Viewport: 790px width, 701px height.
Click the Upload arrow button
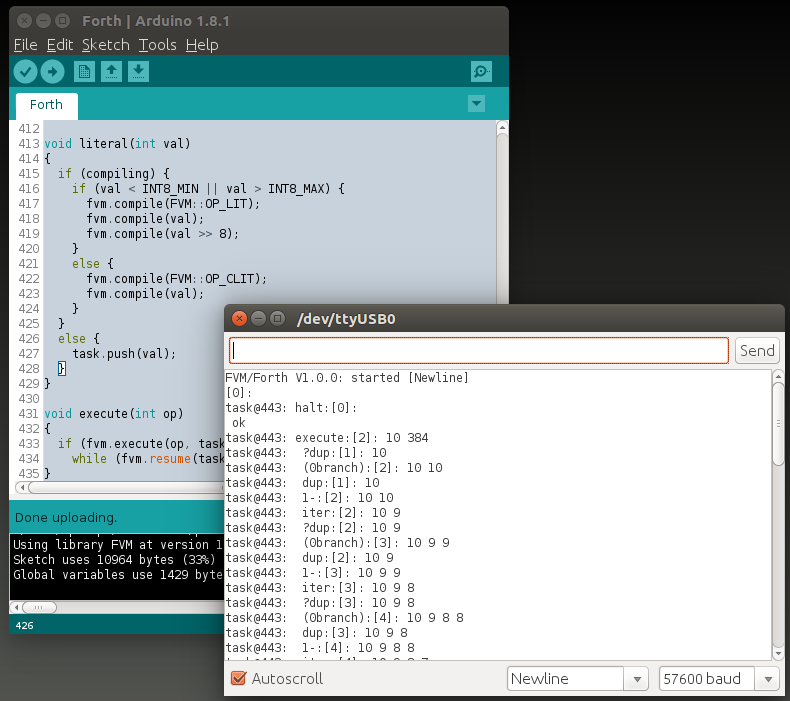pyautogui.click(x=52, y=72)
